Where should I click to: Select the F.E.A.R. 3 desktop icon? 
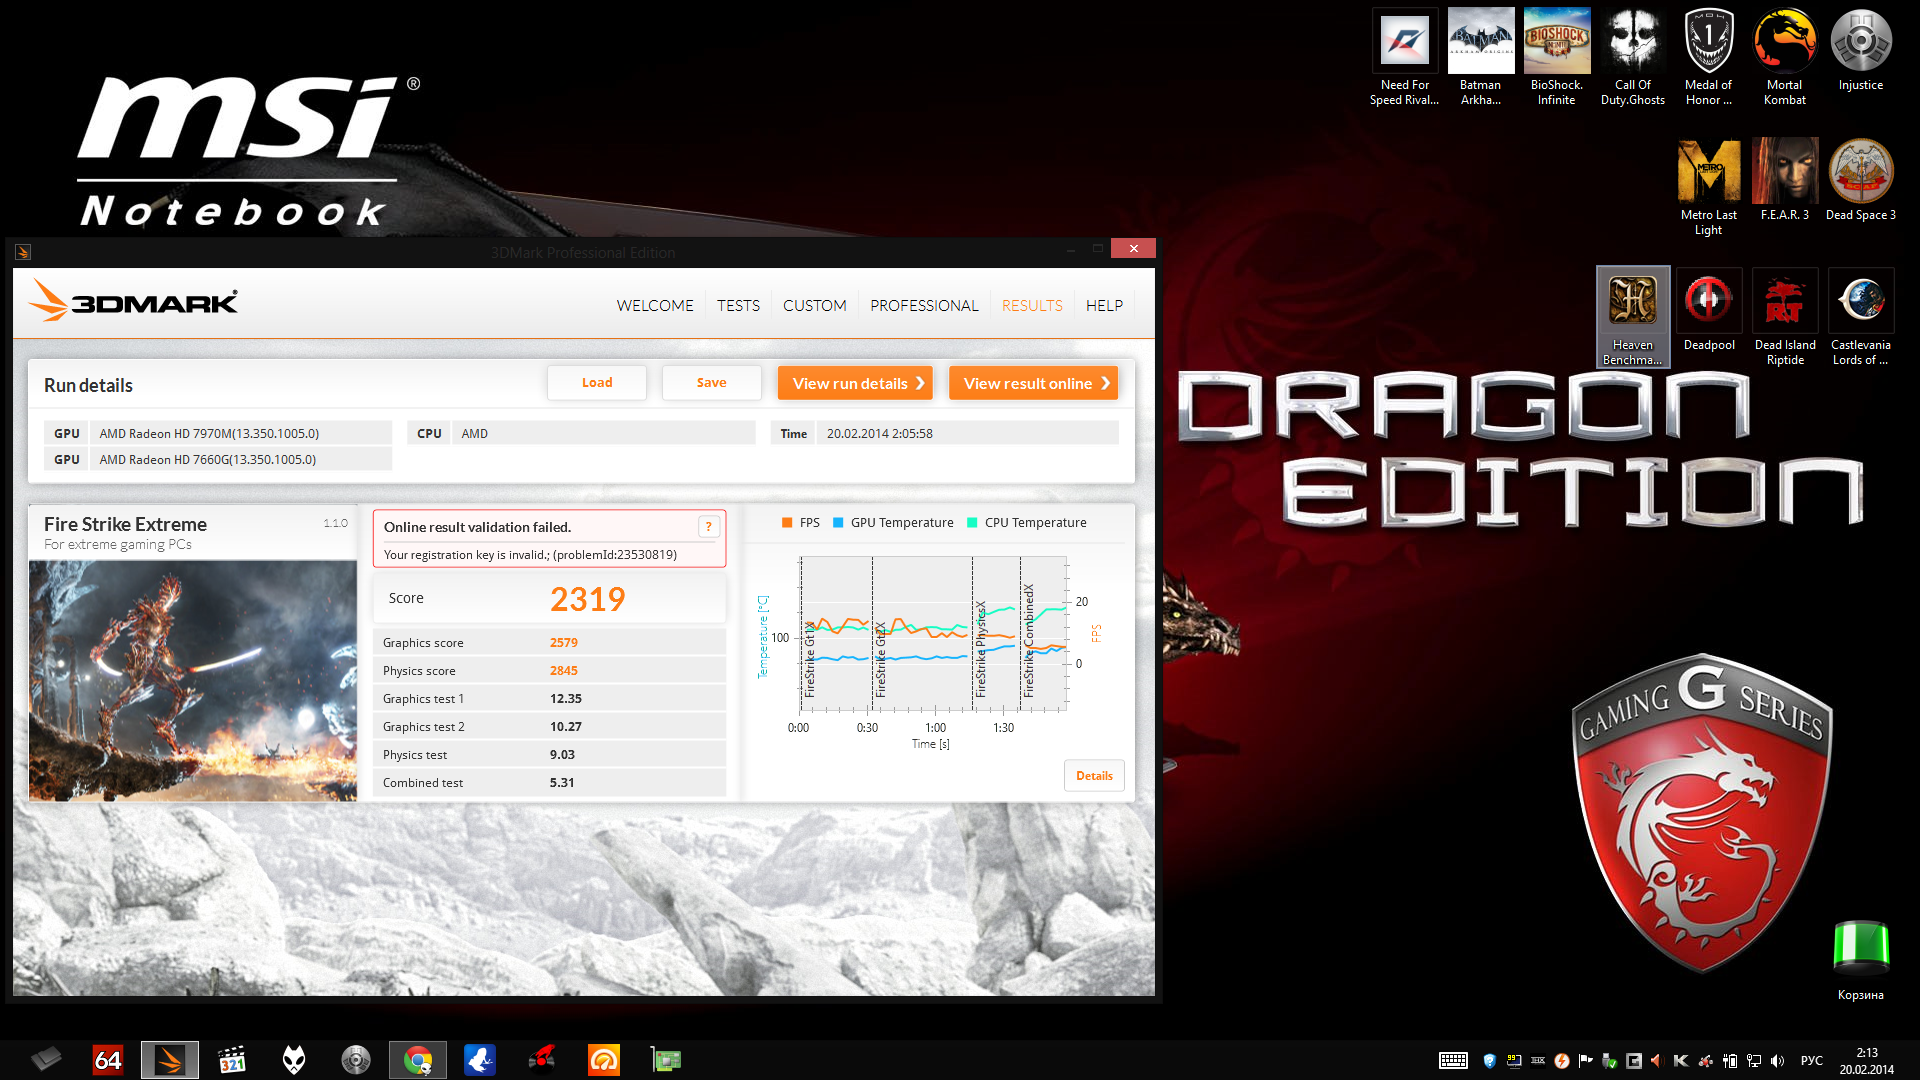(1784, 181)
